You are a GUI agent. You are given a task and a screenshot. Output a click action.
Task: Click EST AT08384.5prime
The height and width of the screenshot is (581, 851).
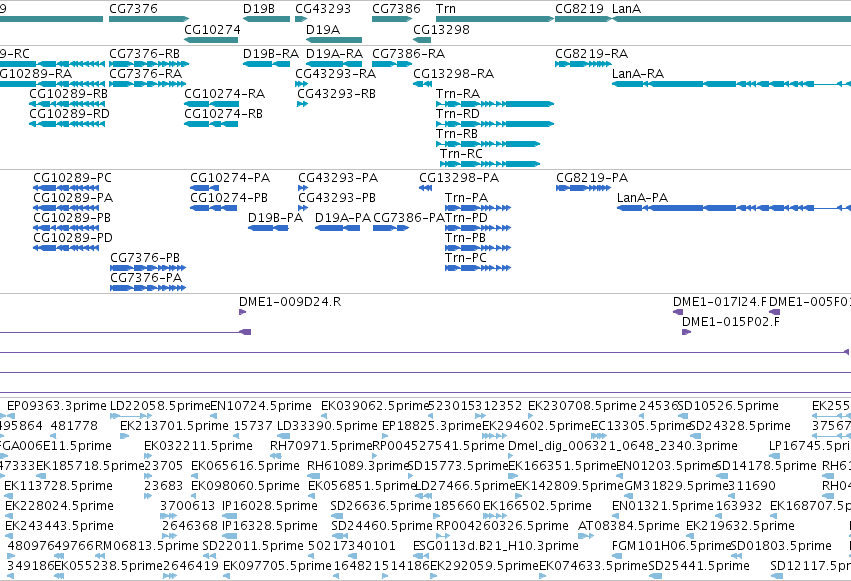pyautogui.click(x=628, y=526)
